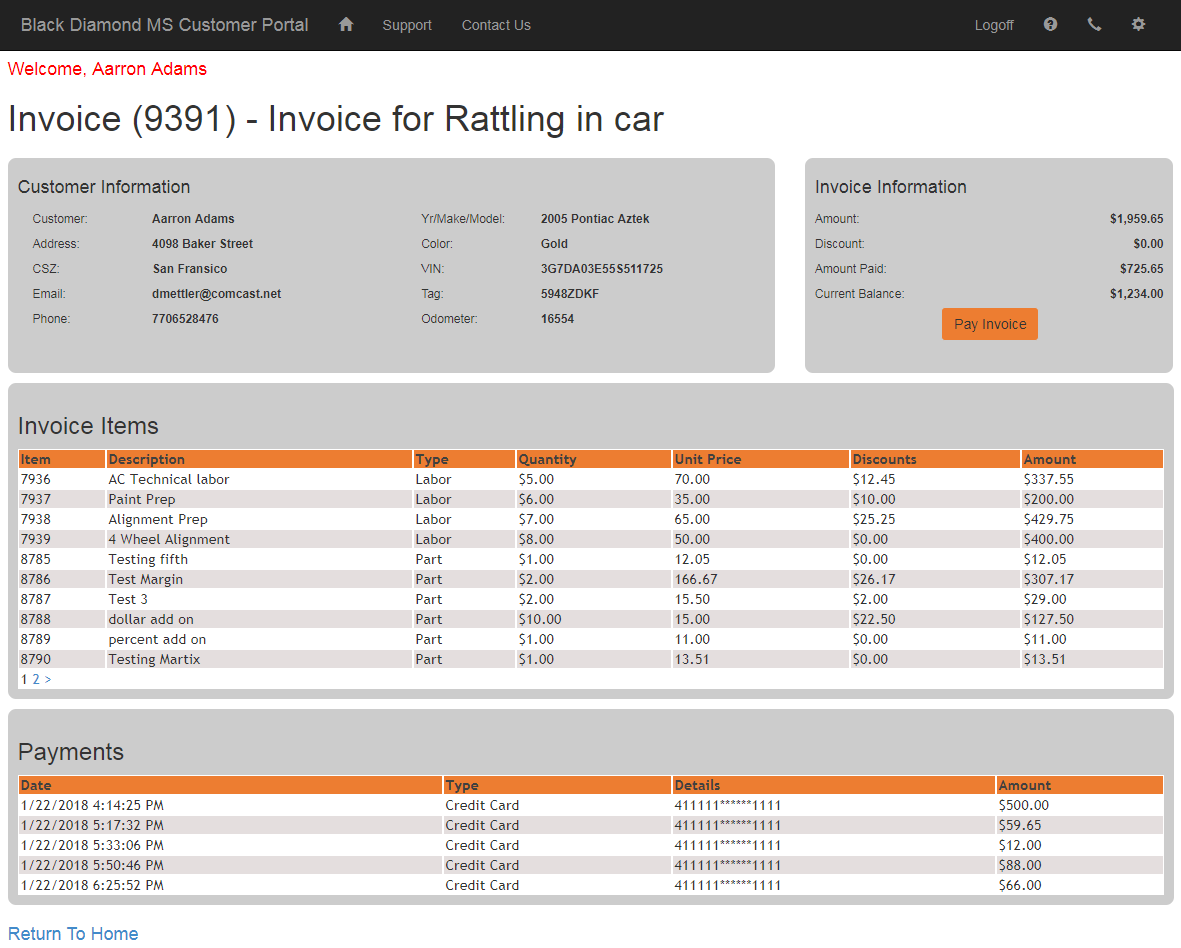
Task: Sort invoice items by Description column header
Action: click(x=147, y=459)
